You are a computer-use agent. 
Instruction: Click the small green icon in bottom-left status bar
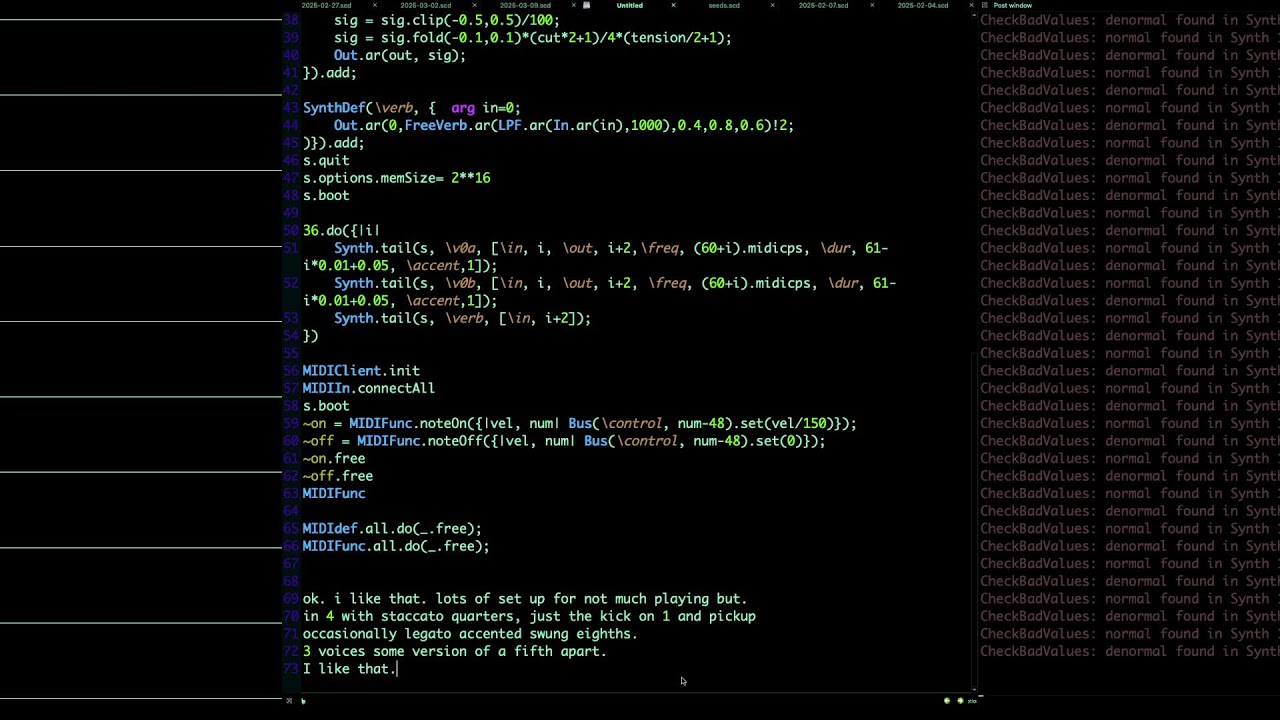(303, 700)
